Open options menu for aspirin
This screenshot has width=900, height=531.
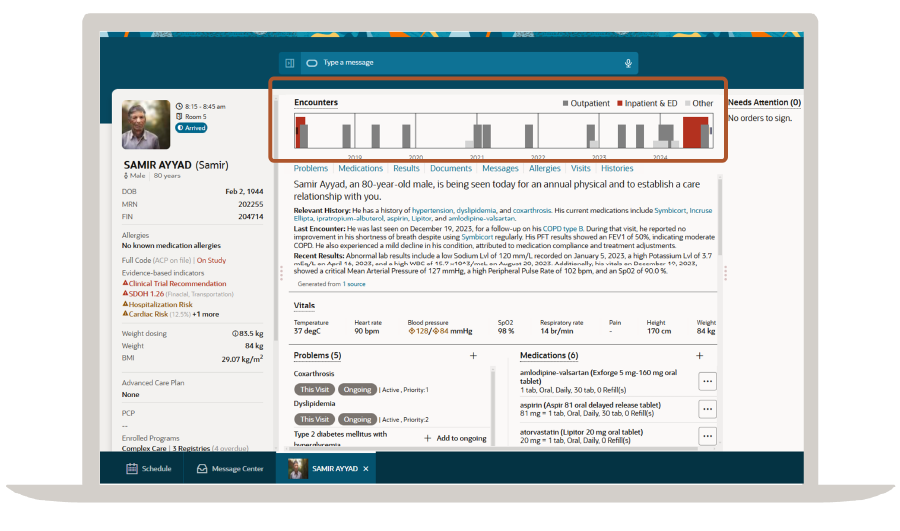[707, 408]
